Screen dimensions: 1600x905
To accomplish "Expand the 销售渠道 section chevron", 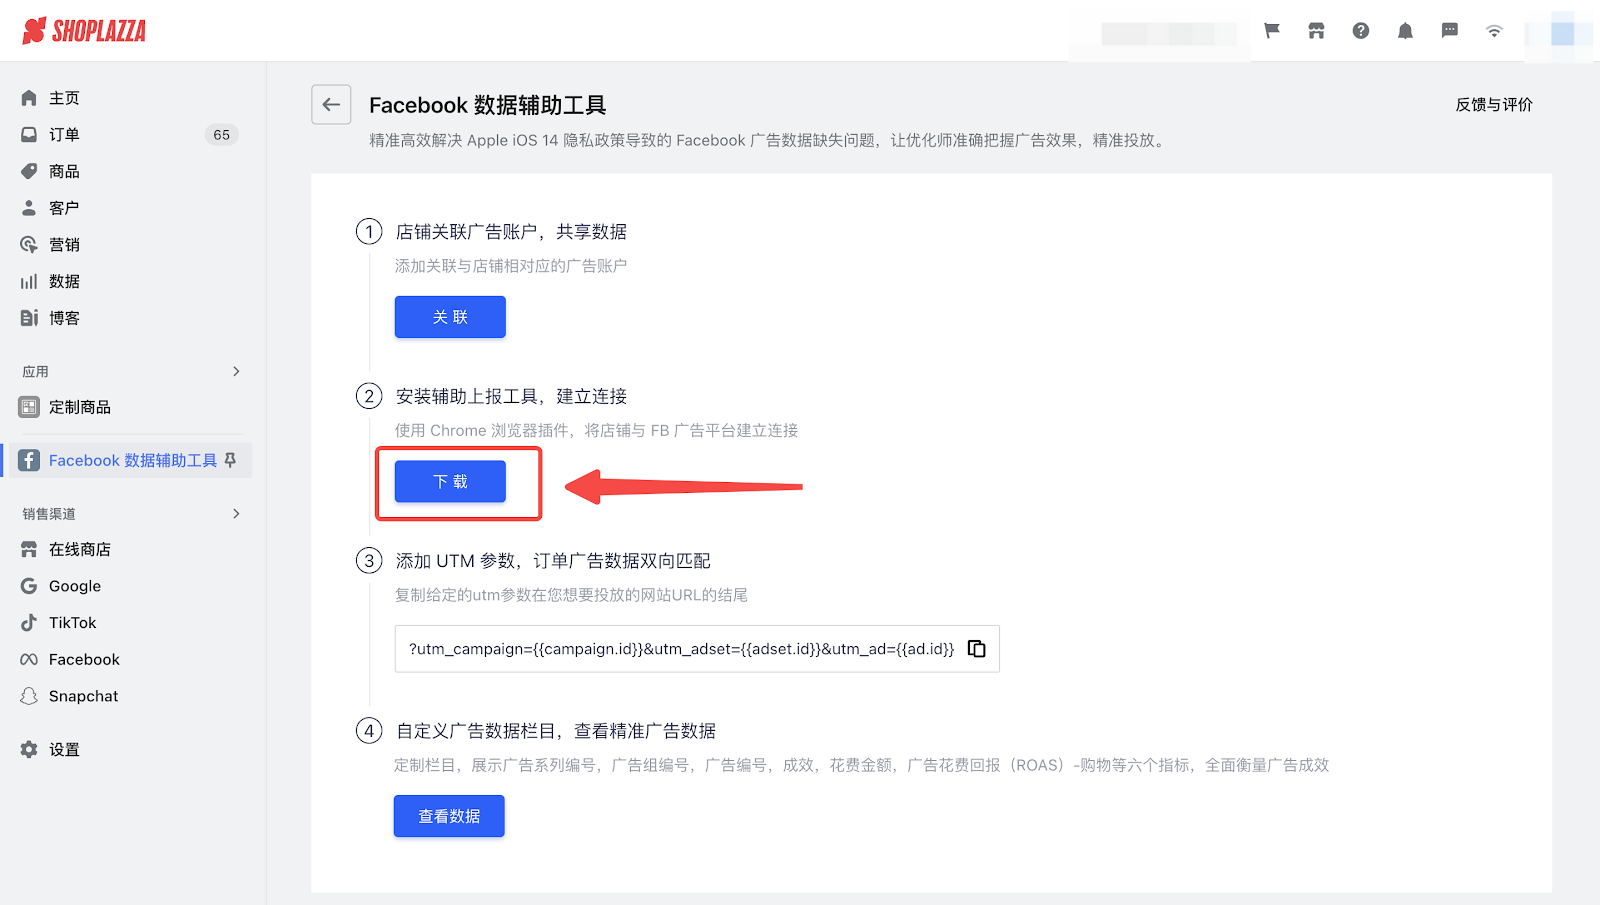I will [236, 513].
